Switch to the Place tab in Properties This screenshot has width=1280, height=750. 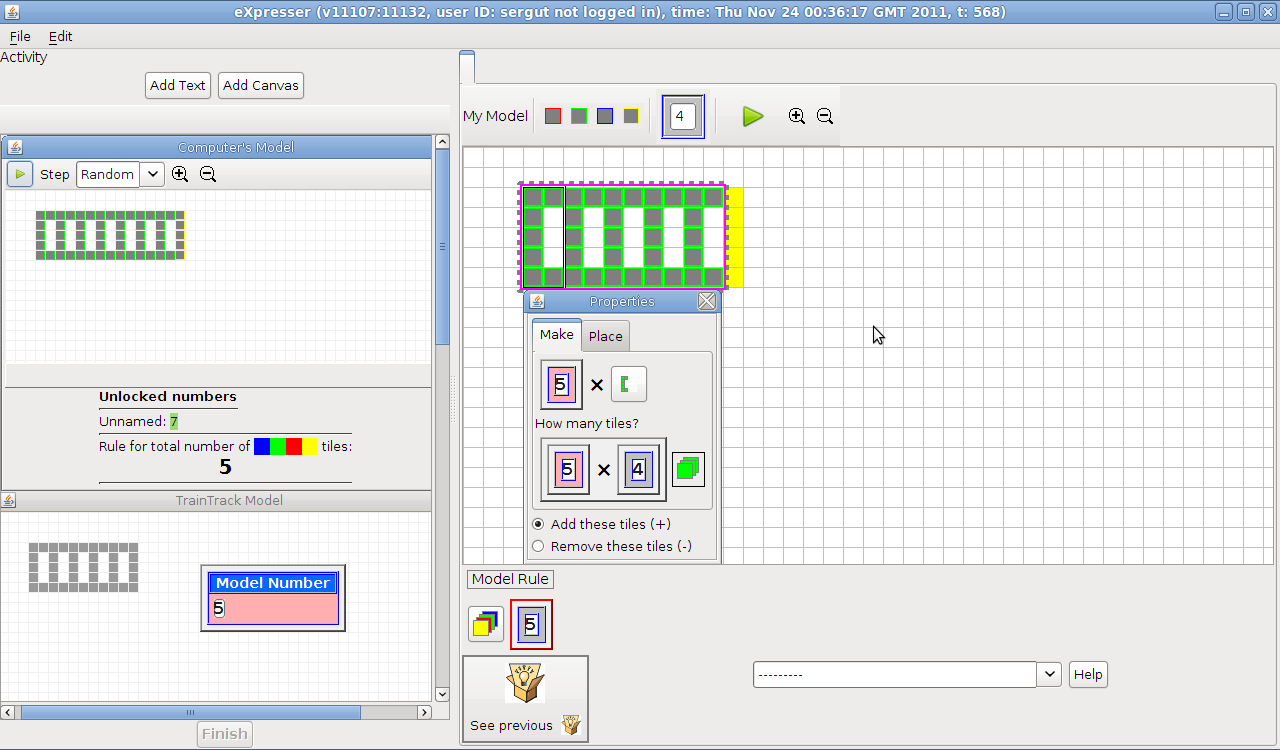tap(605, 336)
